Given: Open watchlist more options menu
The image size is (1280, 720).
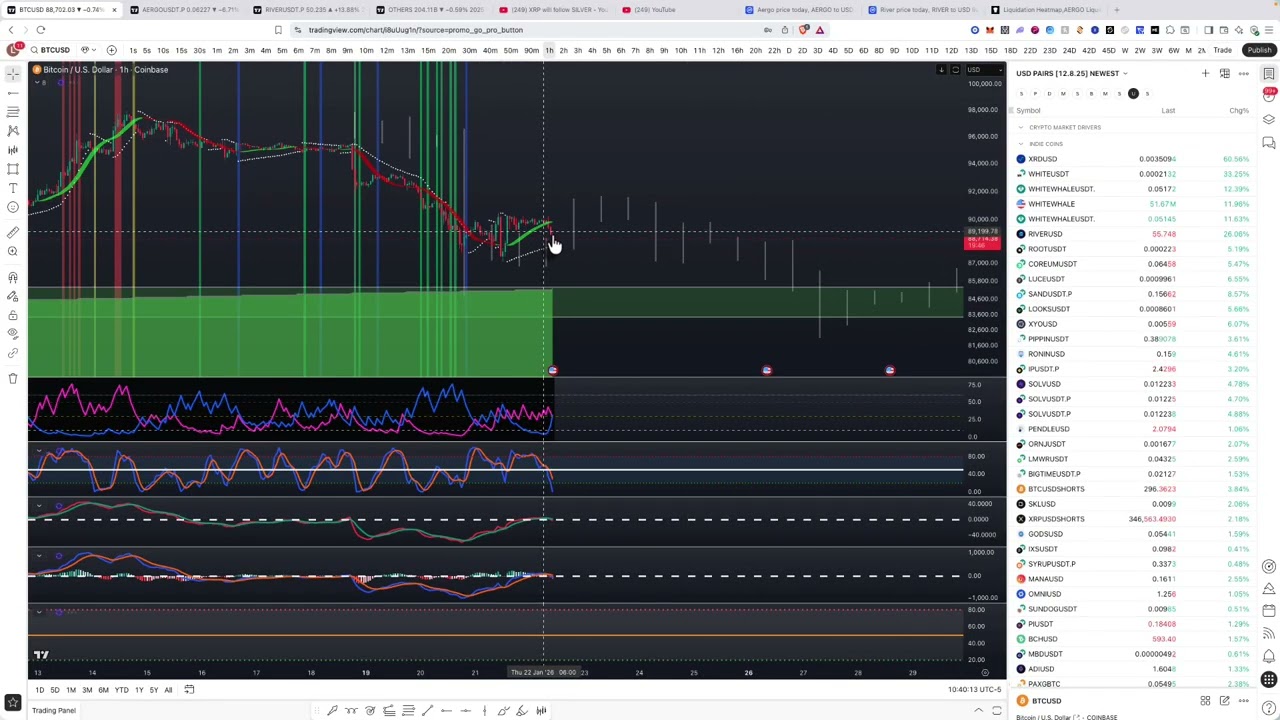Looking at the screenshot, I should point(1243,73).
